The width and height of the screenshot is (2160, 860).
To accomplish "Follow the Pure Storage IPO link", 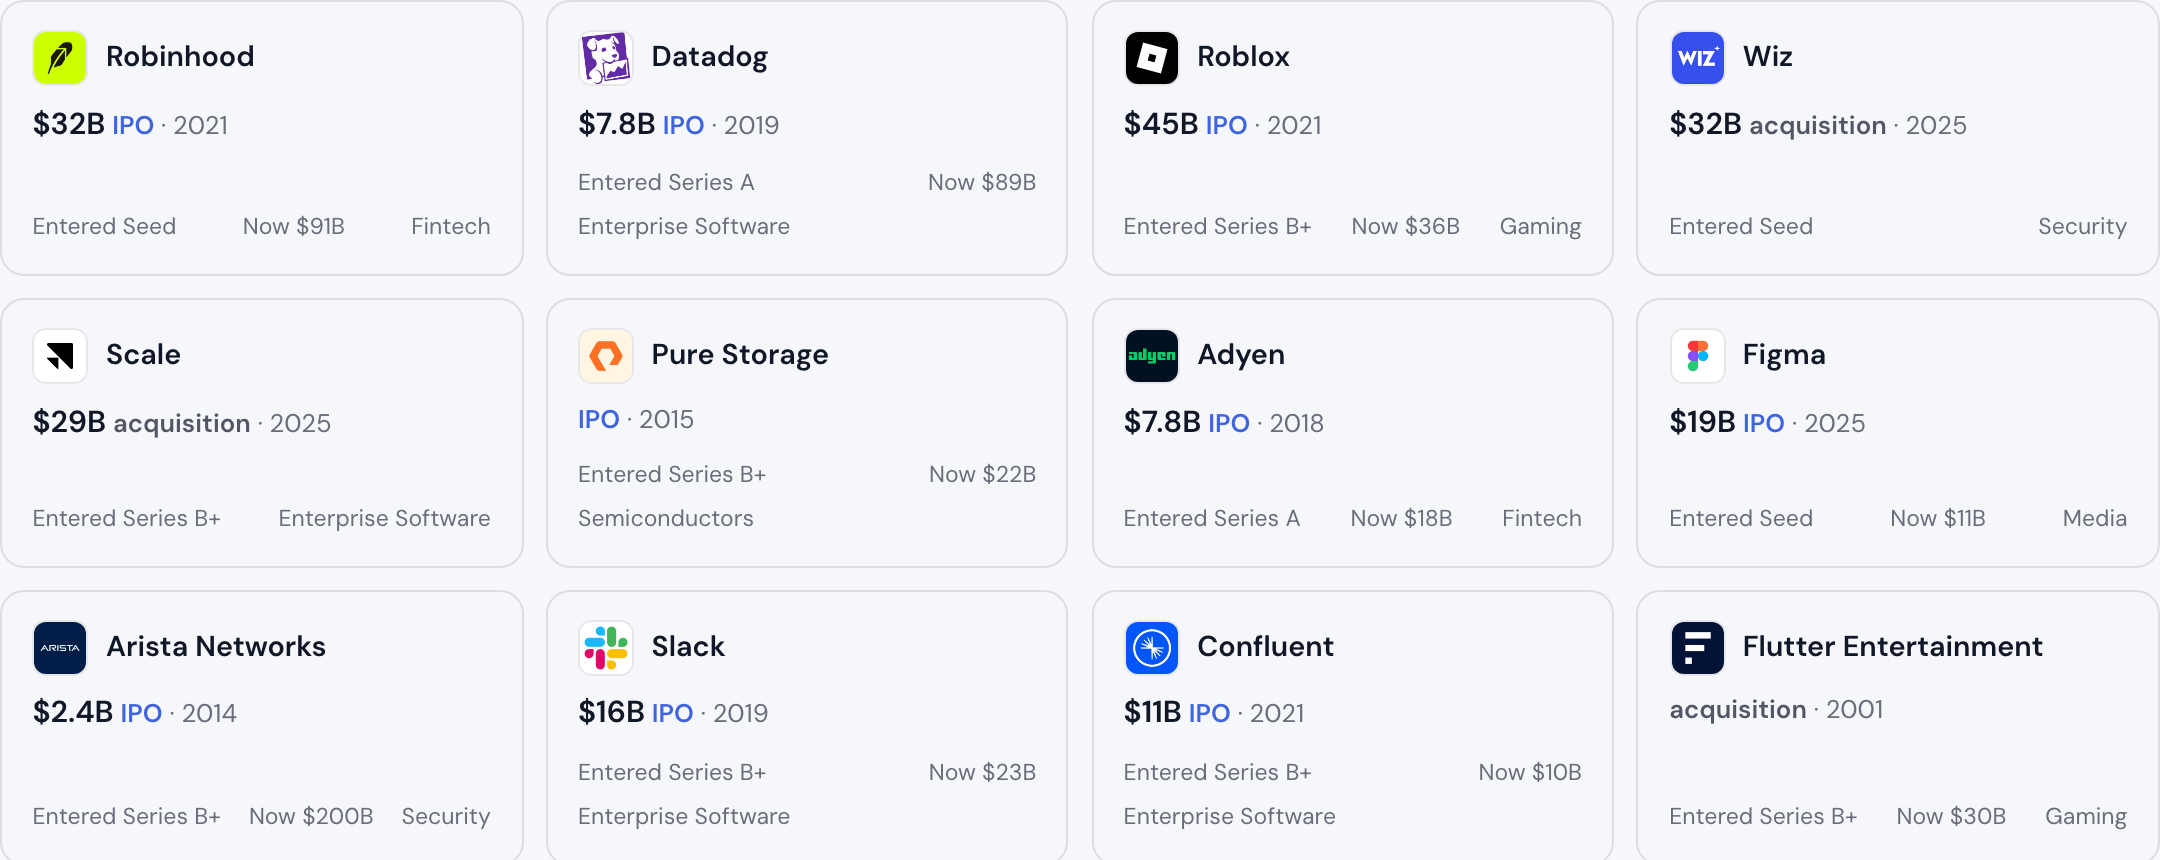I will point(599,419).
